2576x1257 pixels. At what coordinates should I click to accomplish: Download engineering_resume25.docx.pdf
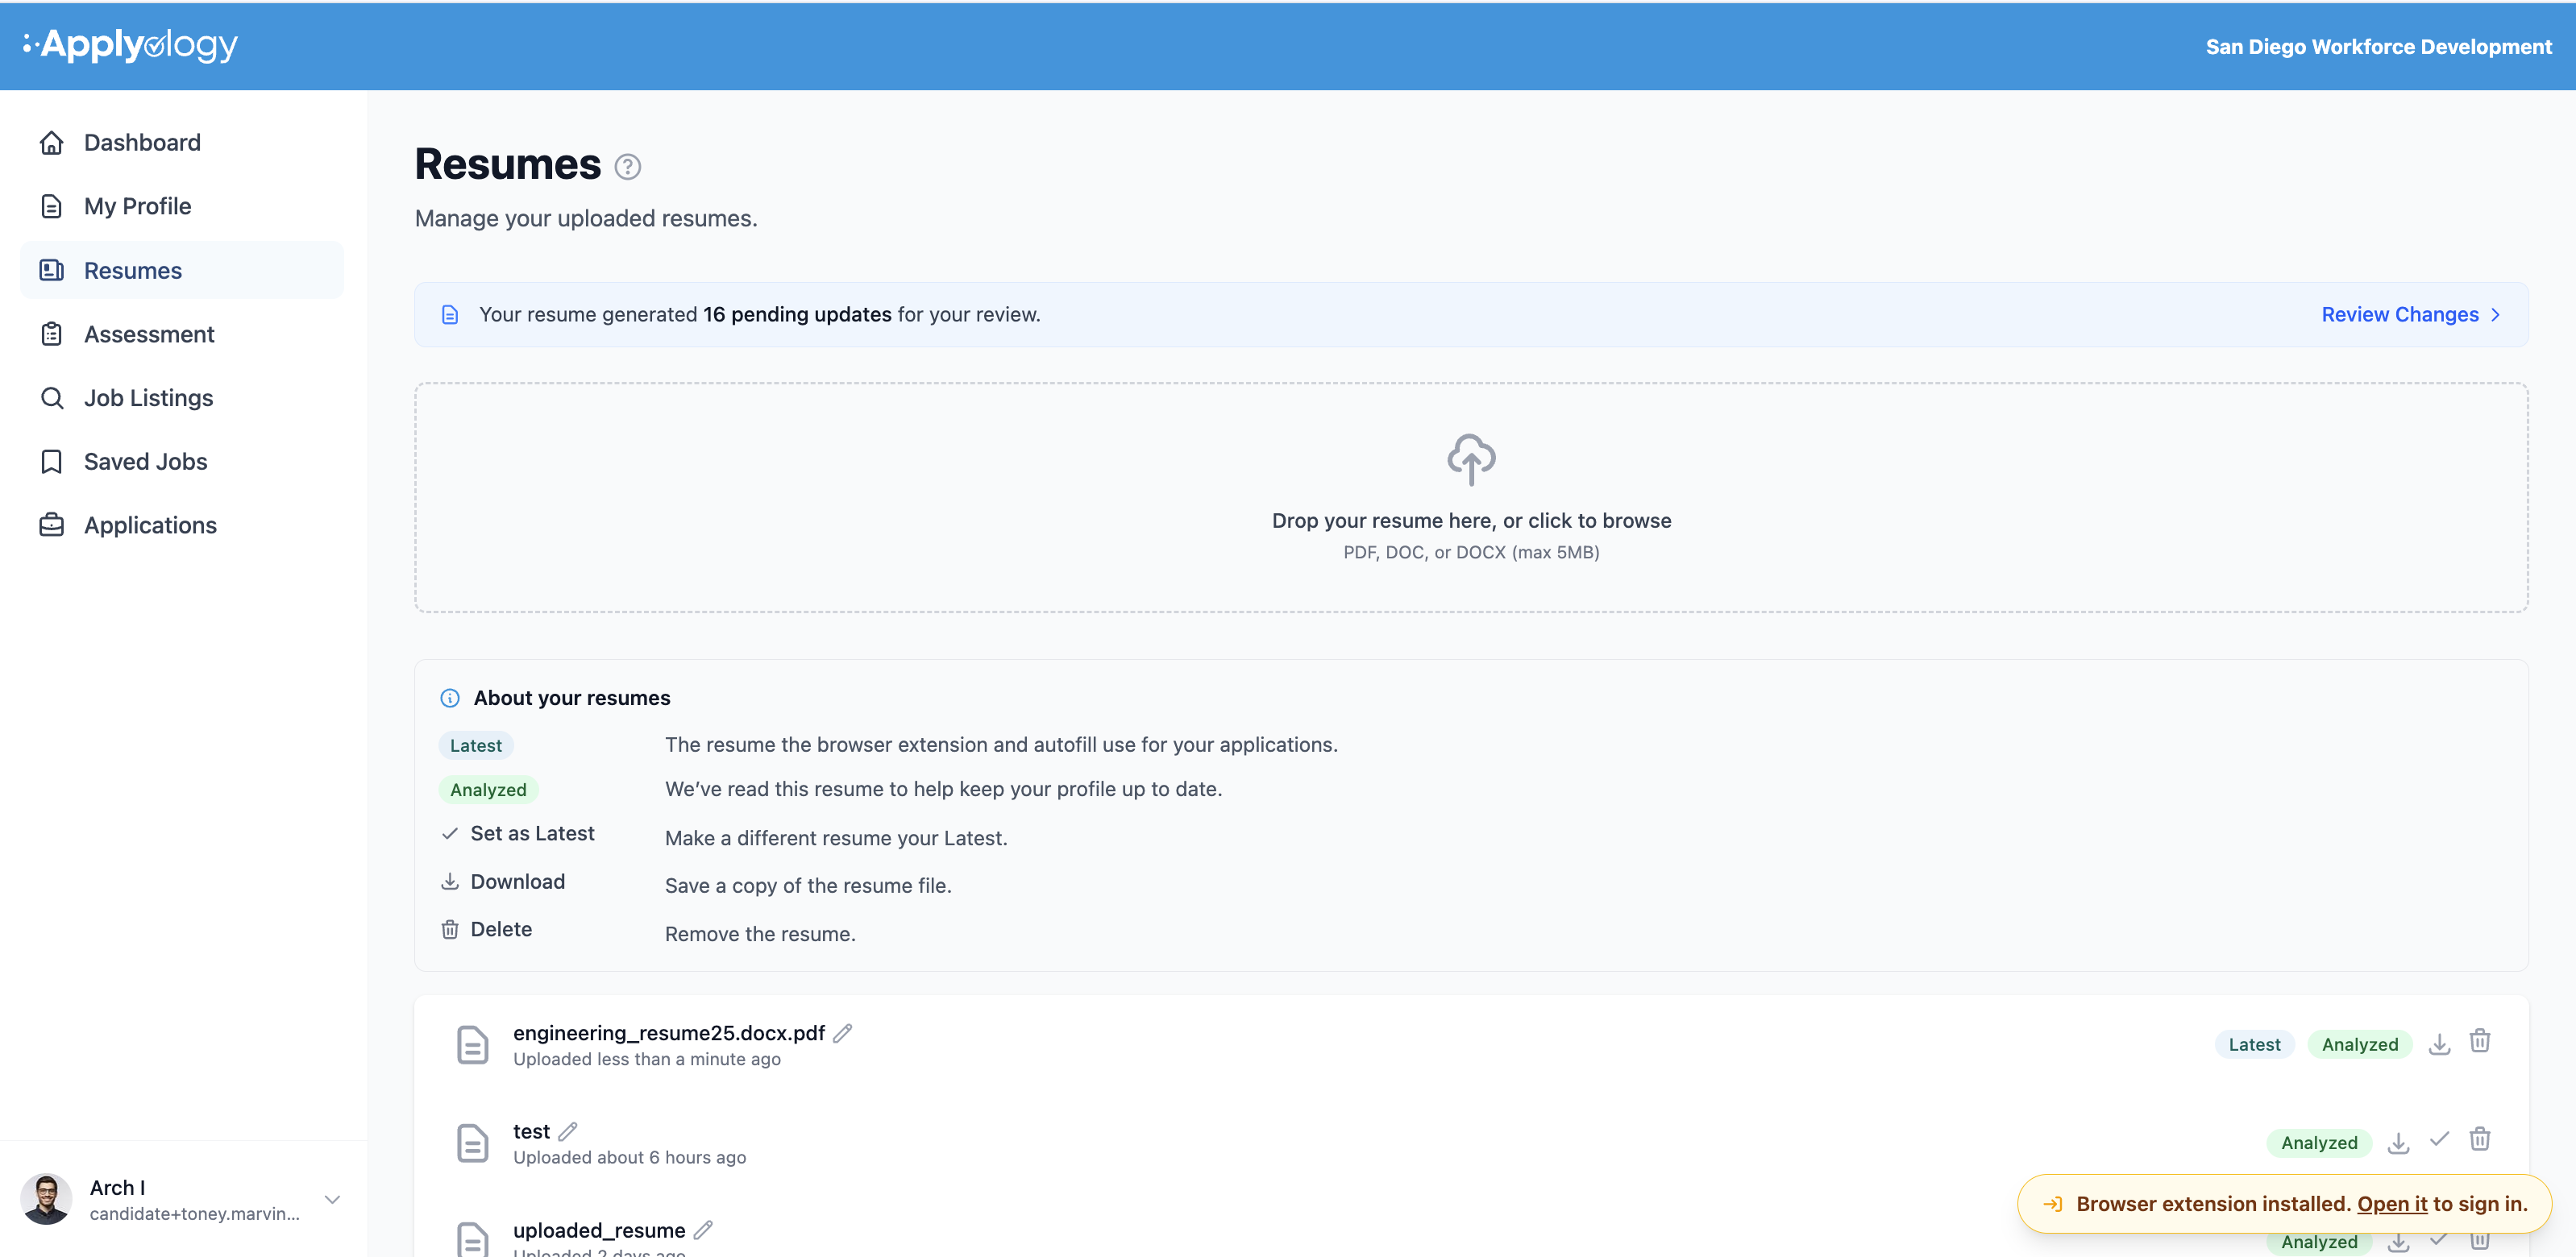(2439, 1044)
